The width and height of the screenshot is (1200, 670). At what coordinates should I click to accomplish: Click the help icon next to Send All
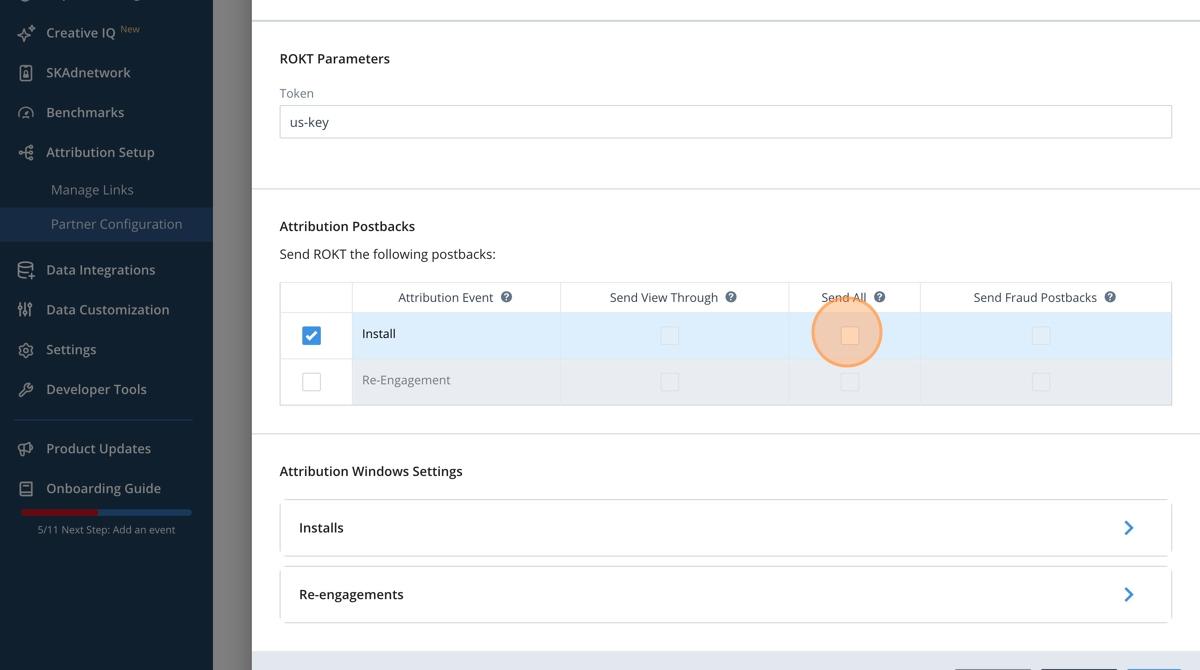pyautogui.click(x=878, y=296)
